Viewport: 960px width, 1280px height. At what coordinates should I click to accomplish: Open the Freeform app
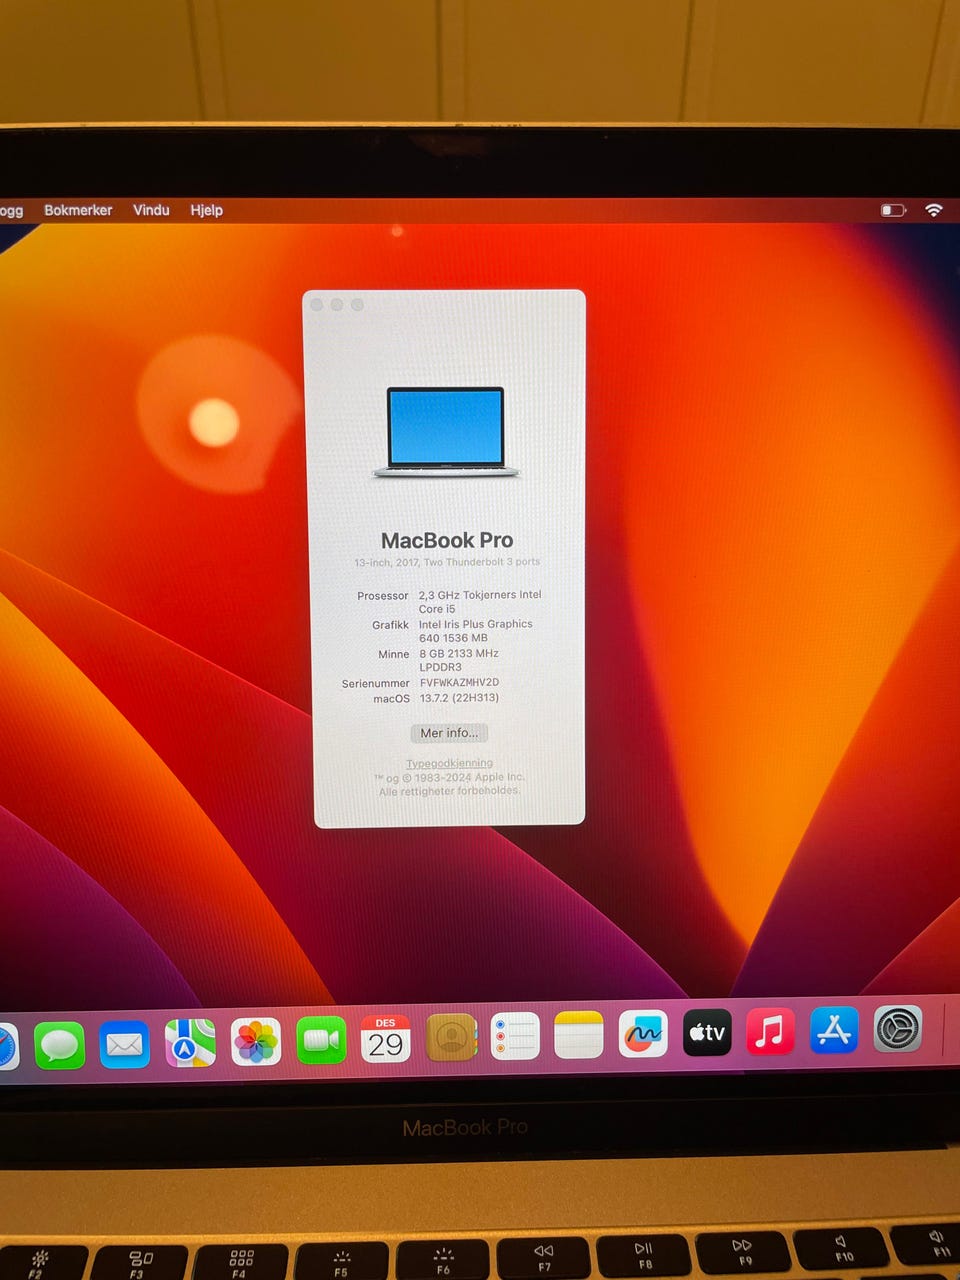tap(643, 1034)
